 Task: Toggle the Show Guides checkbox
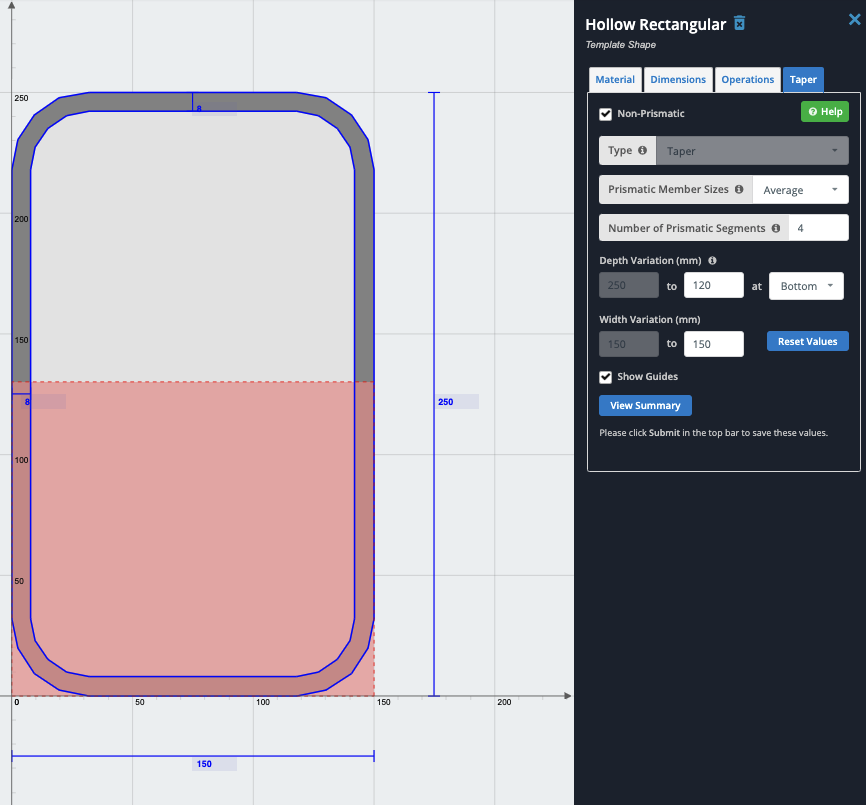[x=605, y=377]
